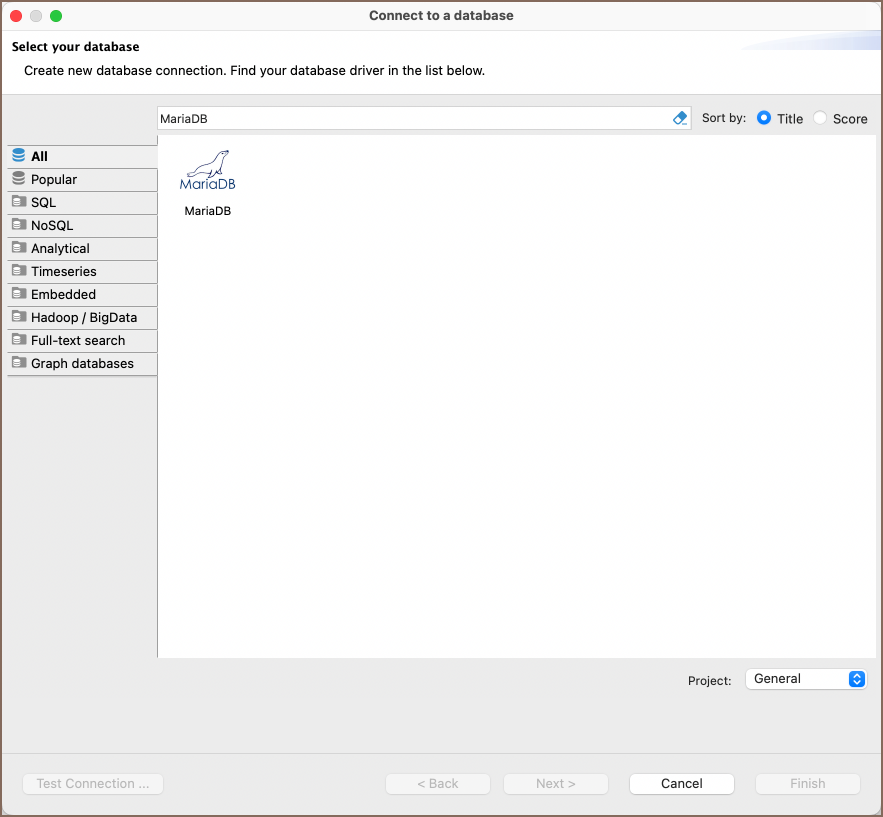The image size is (883, 817).
Task: Click the Popular category database icon
Action: click(x=19, y=179)
